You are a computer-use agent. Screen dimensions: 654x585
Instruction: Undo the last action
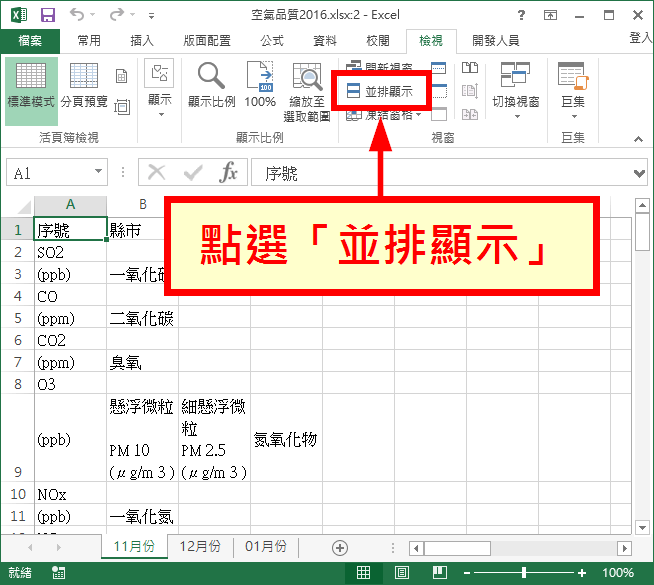point(77,15)
